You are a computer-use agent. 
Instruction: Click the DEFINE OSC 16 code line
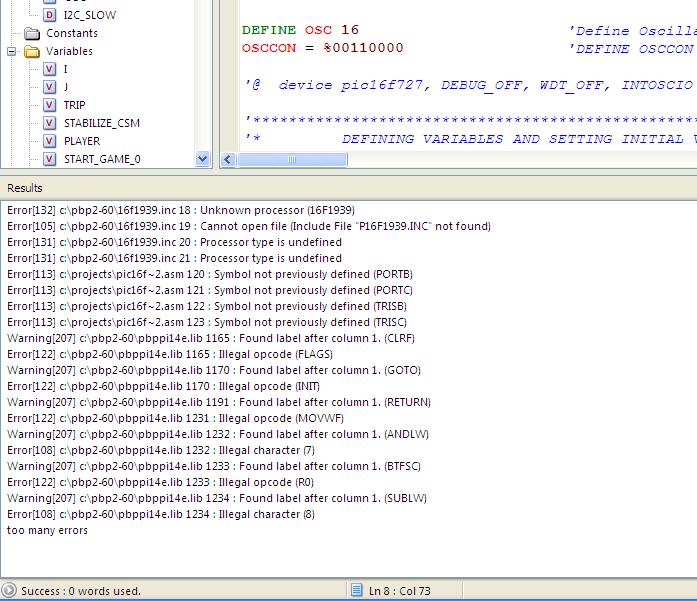coord(300,30)
